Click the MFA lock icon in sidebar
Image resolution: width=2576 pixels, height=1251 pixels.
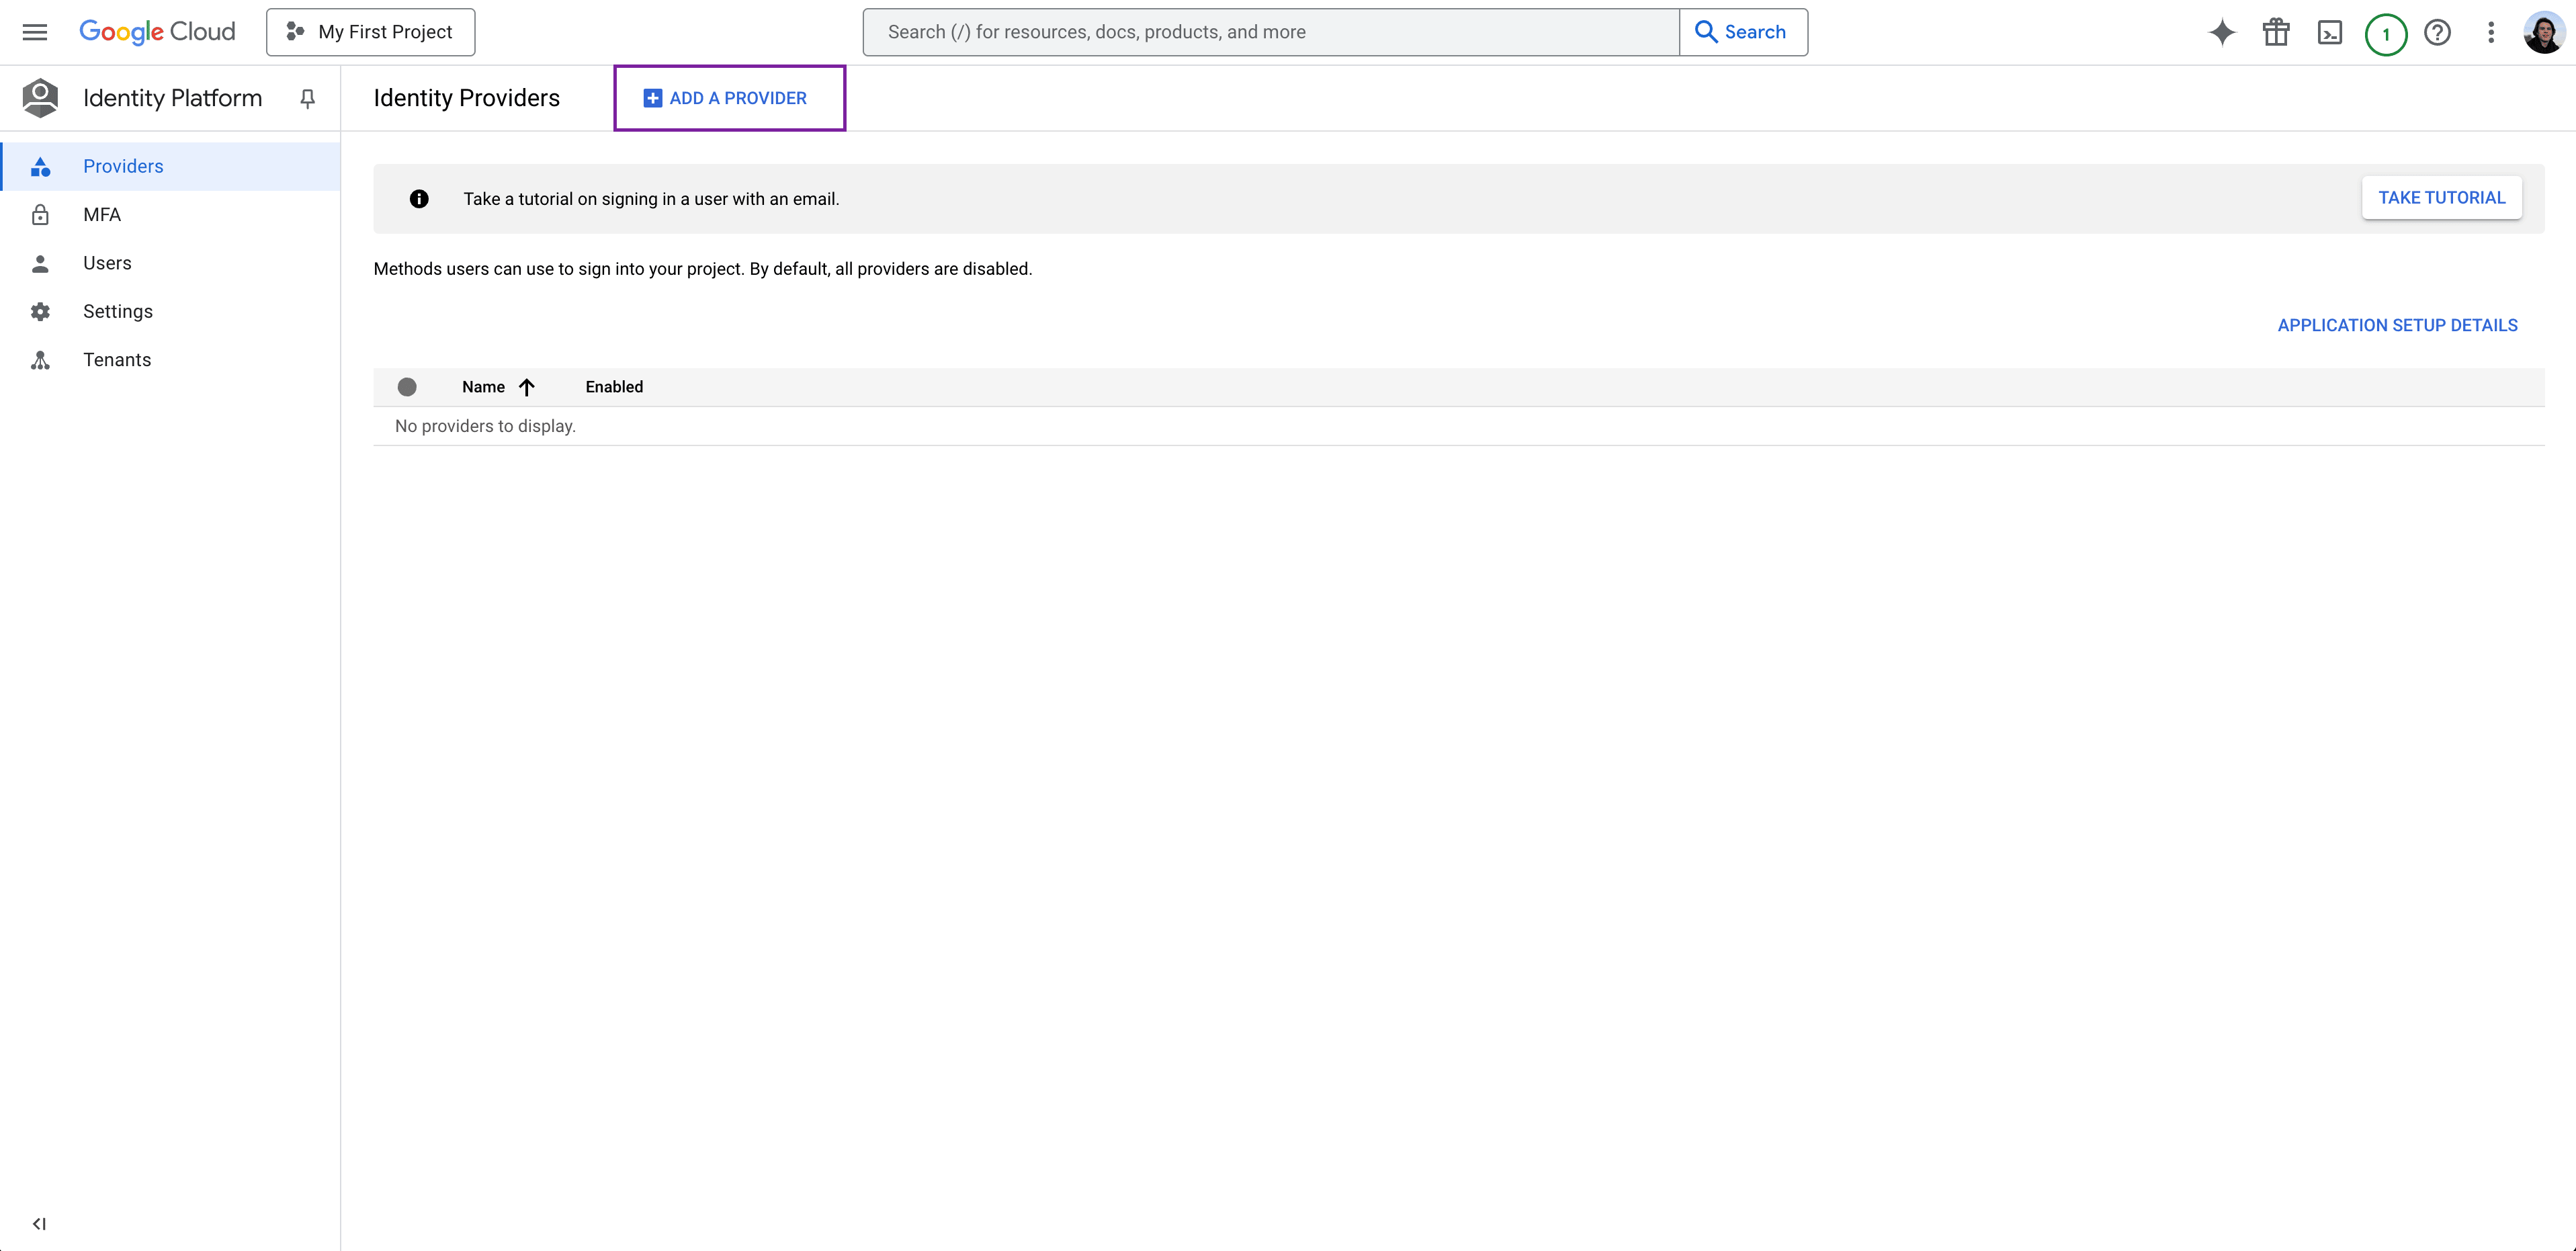40,214
